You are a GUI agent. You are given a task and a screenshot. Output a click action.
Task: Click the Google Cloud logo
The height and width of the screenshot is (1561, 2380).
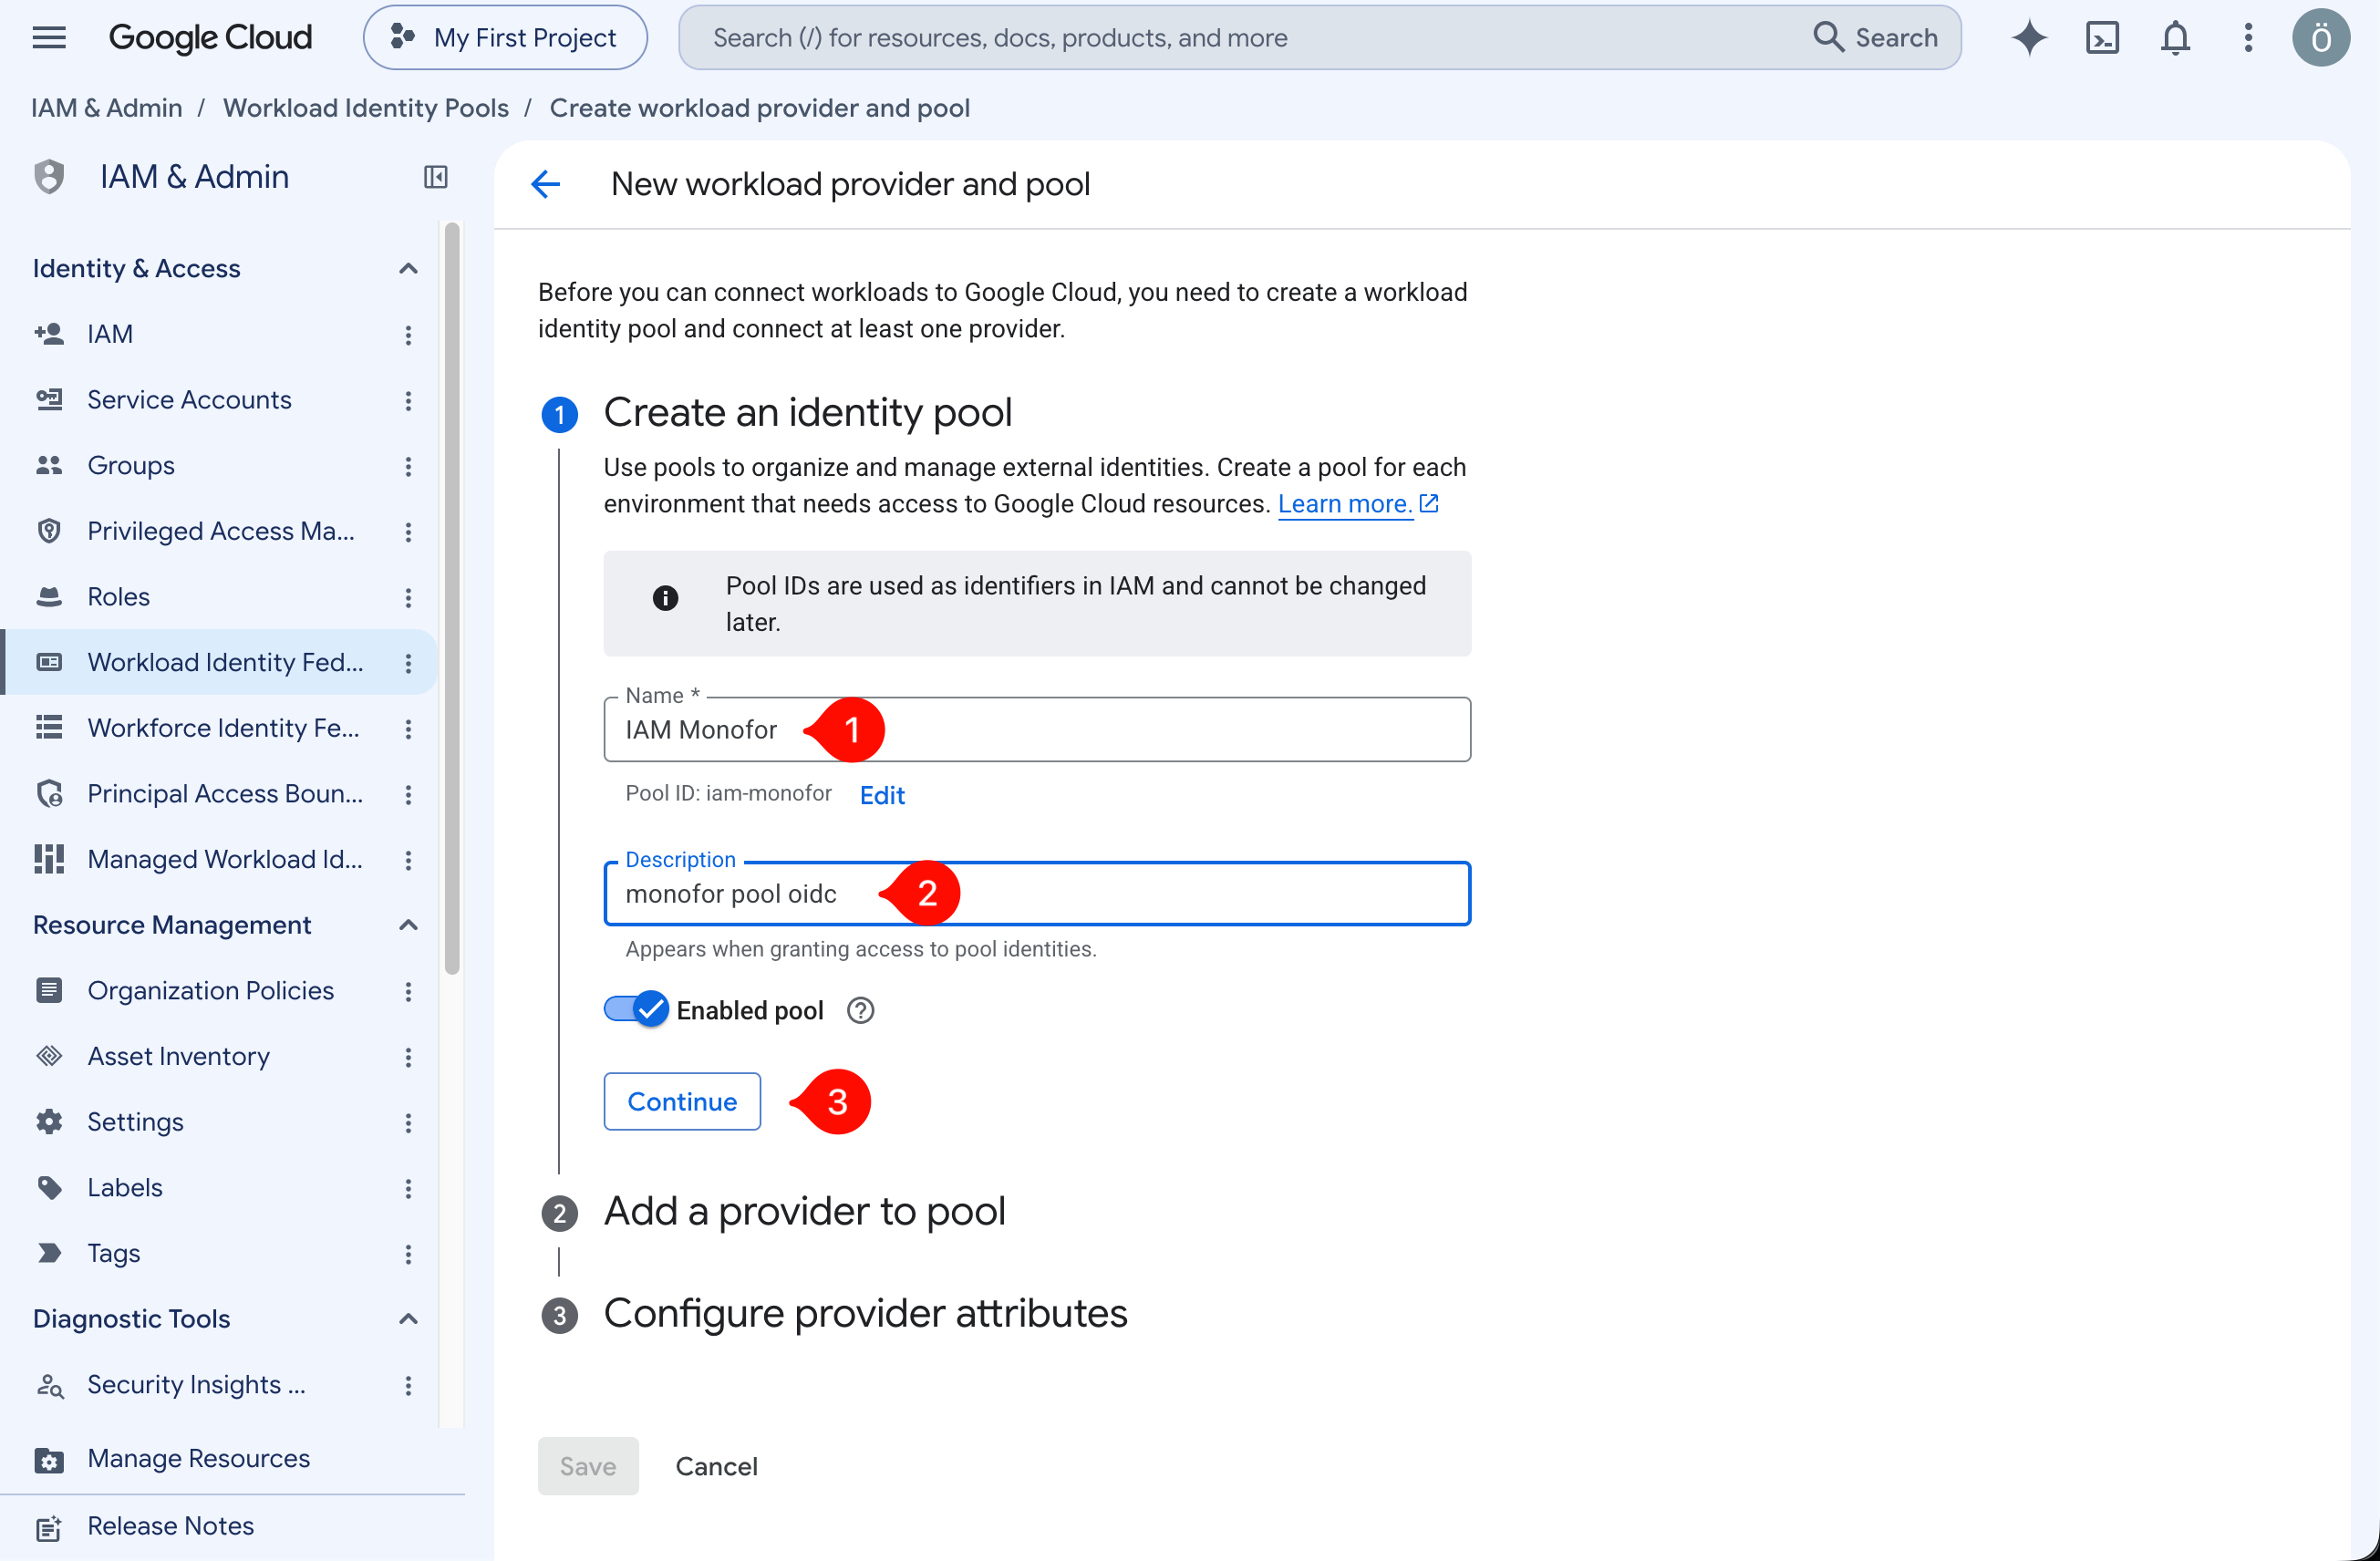point(210,38)
